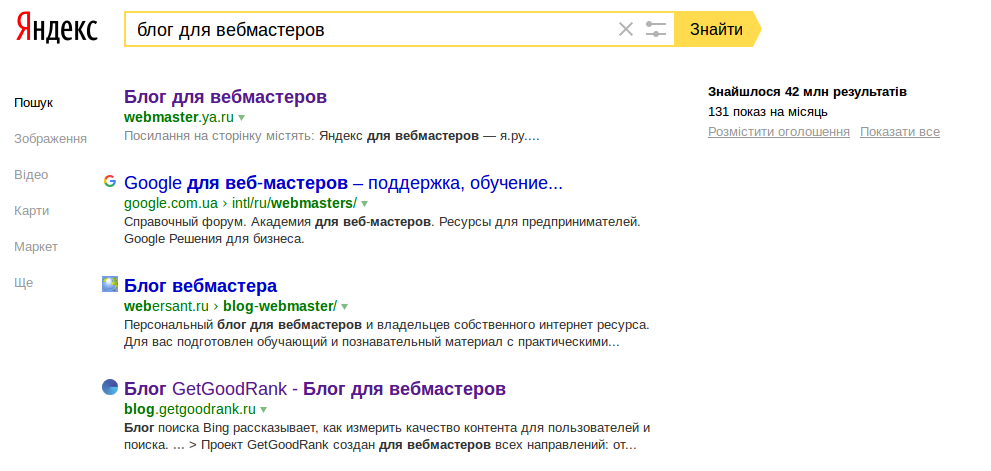Expand the arrow after blog-webmaster/
This screenshot has width=991, height=471.
pos(344,307)
